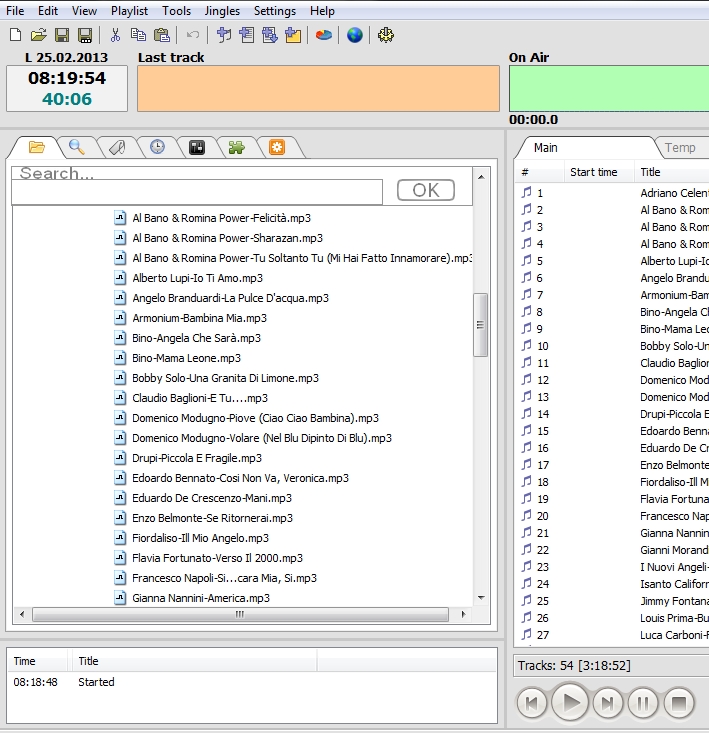
Task: Click the next track playback button
Action: point(608,703)
